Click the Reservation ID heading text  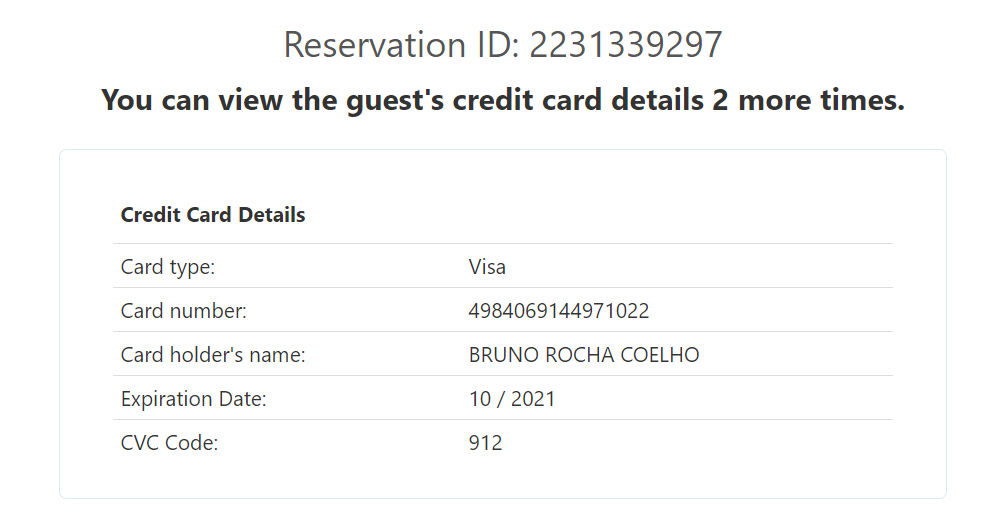(x=502, y=45)
